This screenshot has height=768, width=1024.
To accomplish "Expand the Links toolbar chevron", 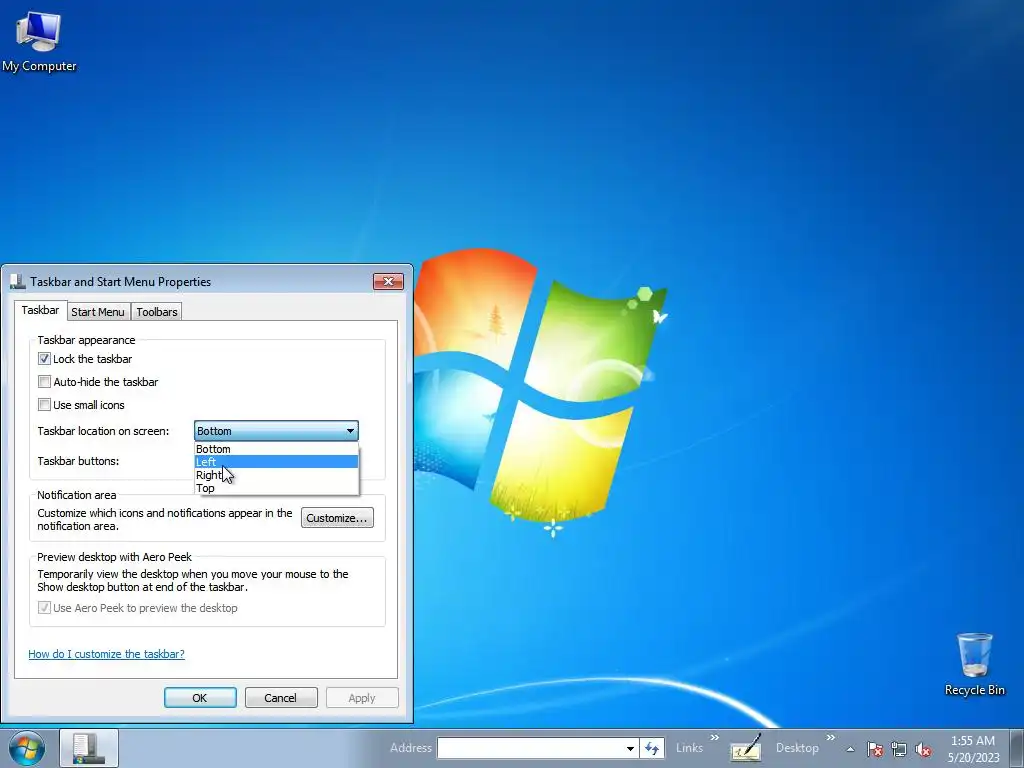I will click(714, 737).
